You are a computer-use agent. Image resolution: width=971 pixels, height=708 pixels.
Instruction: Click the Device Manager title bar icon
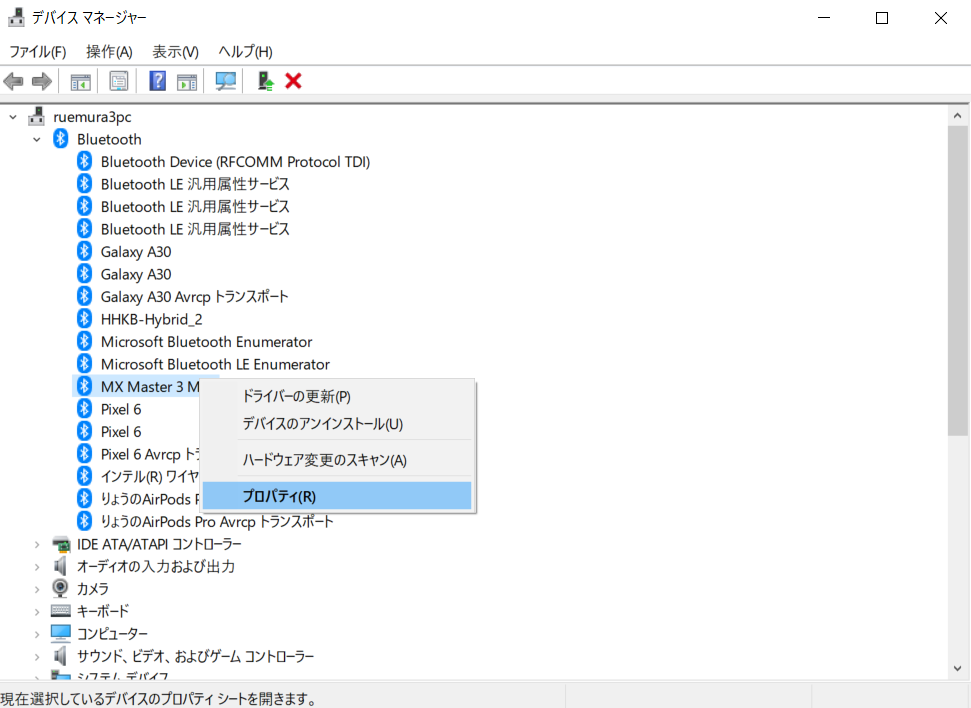pyautogui.click(x=15, y=17)
